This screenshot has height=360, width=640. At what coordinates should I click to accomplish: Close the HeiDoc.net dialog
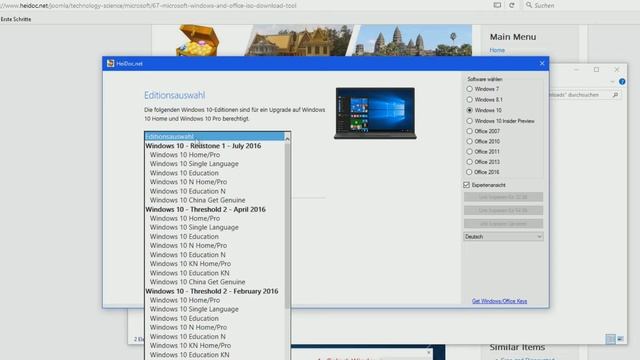click(x=542, y=64)
